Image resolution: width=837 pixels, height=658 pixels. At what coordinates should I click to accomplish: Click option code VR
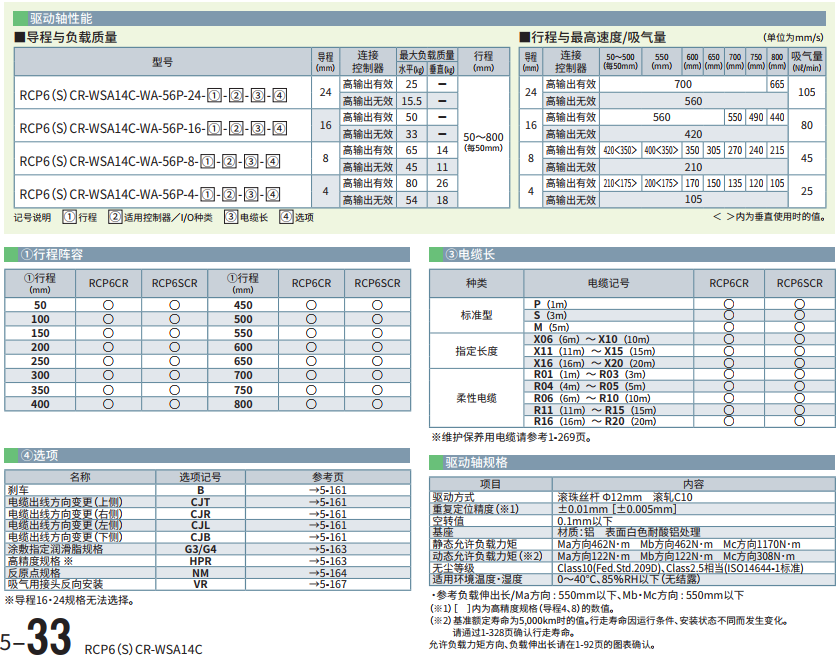(x=200, y=584)
